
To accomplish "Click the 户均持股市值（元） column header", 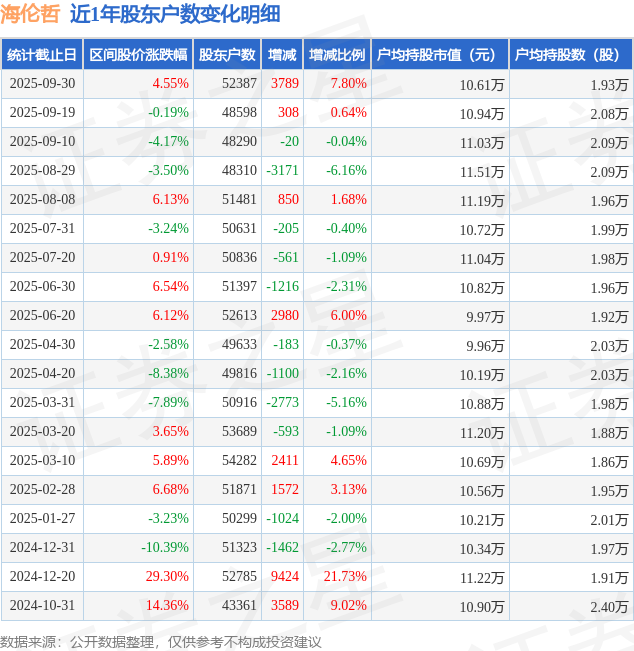I will (x=439, y=55).
